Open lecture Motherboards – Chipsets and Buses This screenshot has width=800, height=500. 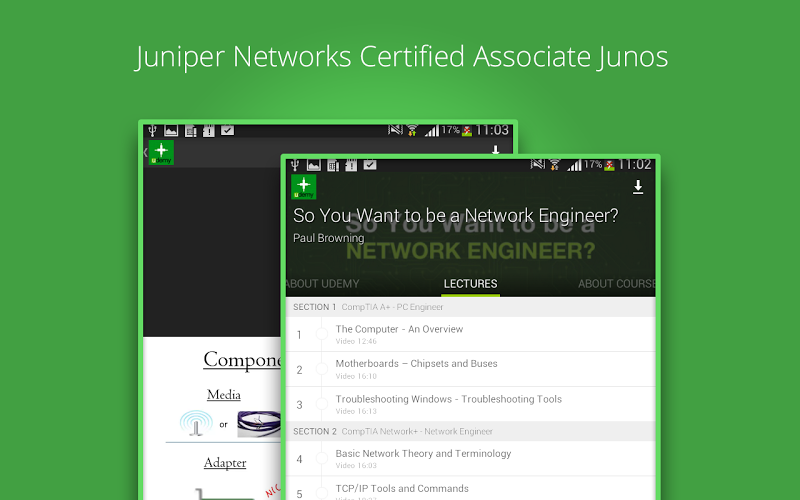pyautogui.click(x=470, y=369)
